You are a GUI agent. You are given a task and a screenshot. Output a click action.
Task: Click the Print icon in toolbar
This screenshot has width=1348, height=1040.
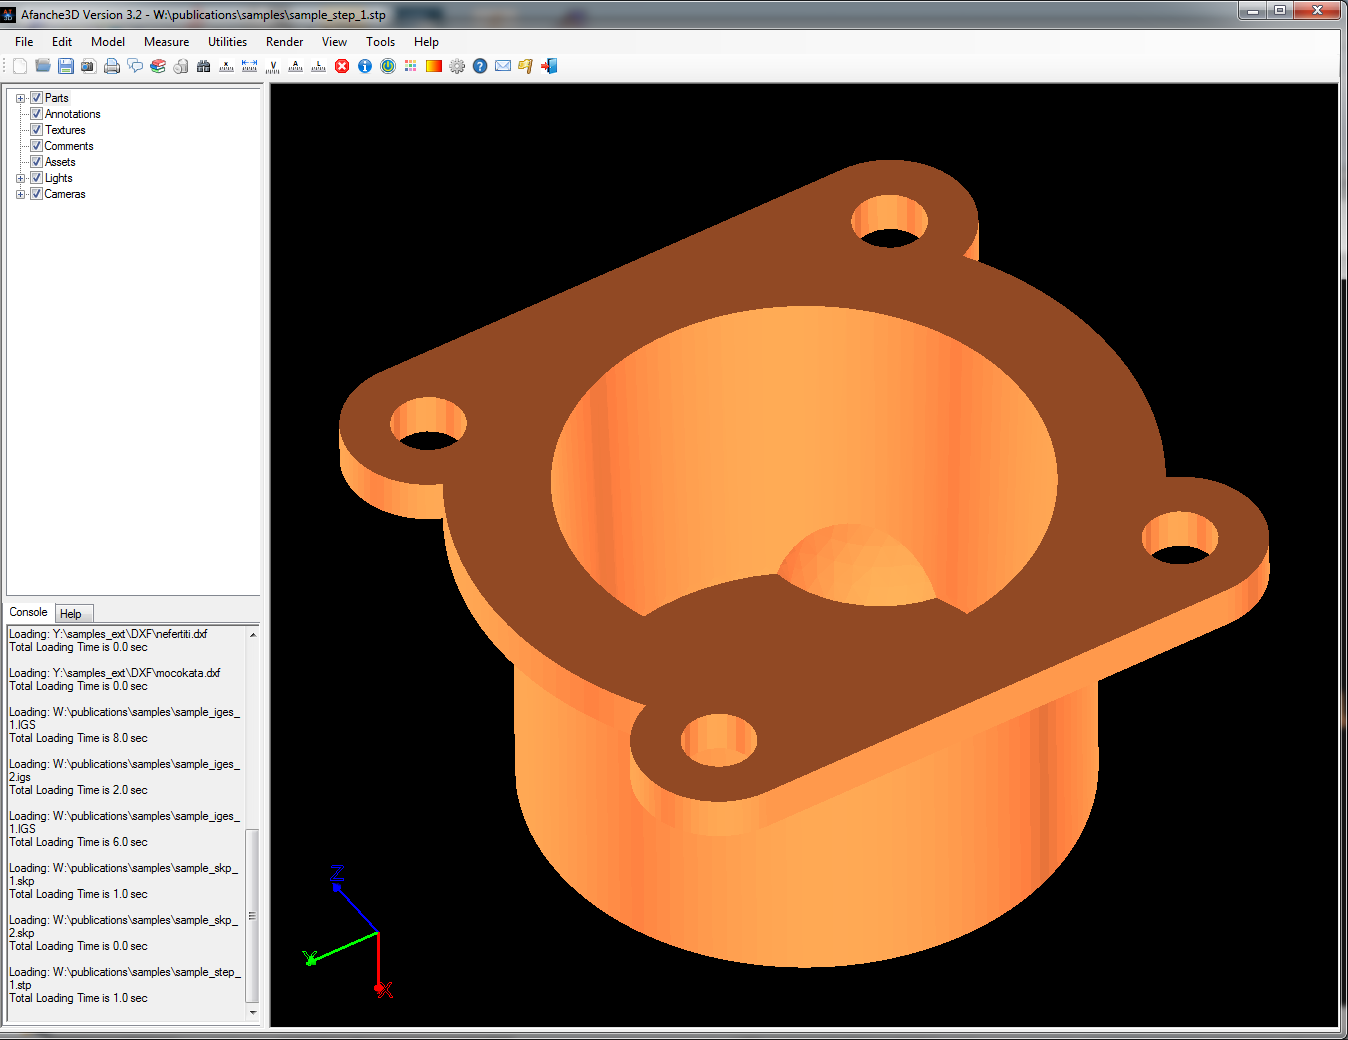(x=112, y=66)
